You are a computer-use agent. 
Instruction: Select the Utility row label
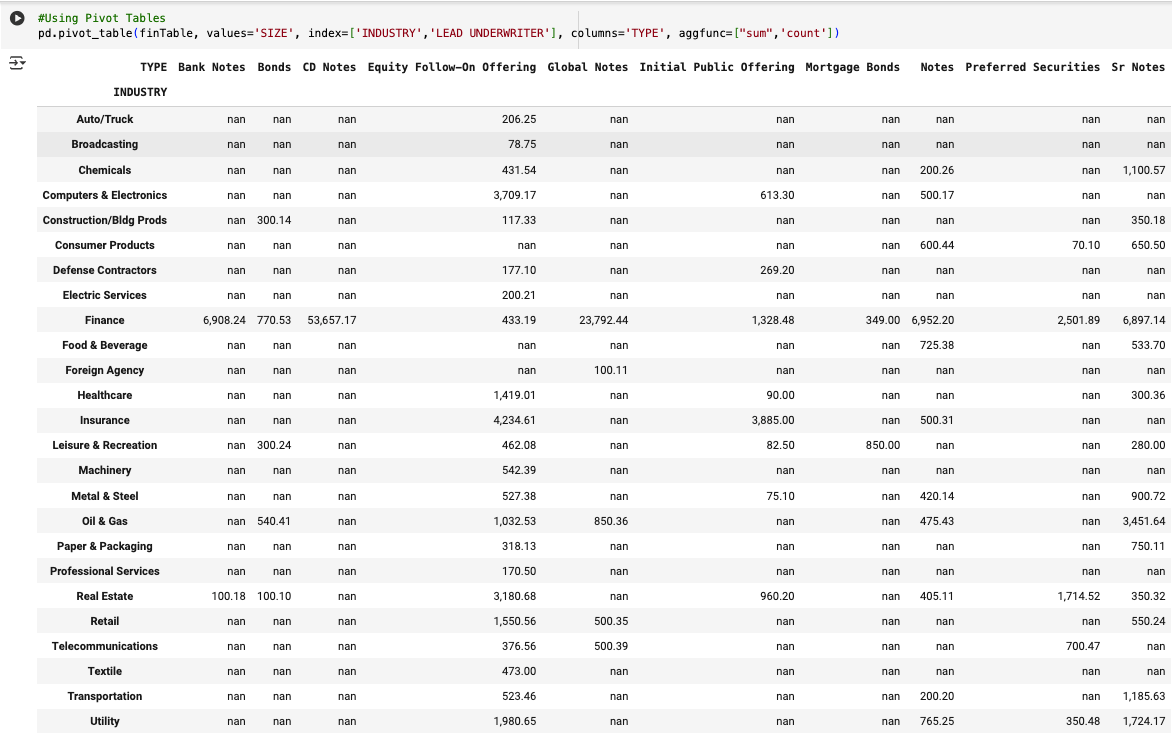point(105,721)
